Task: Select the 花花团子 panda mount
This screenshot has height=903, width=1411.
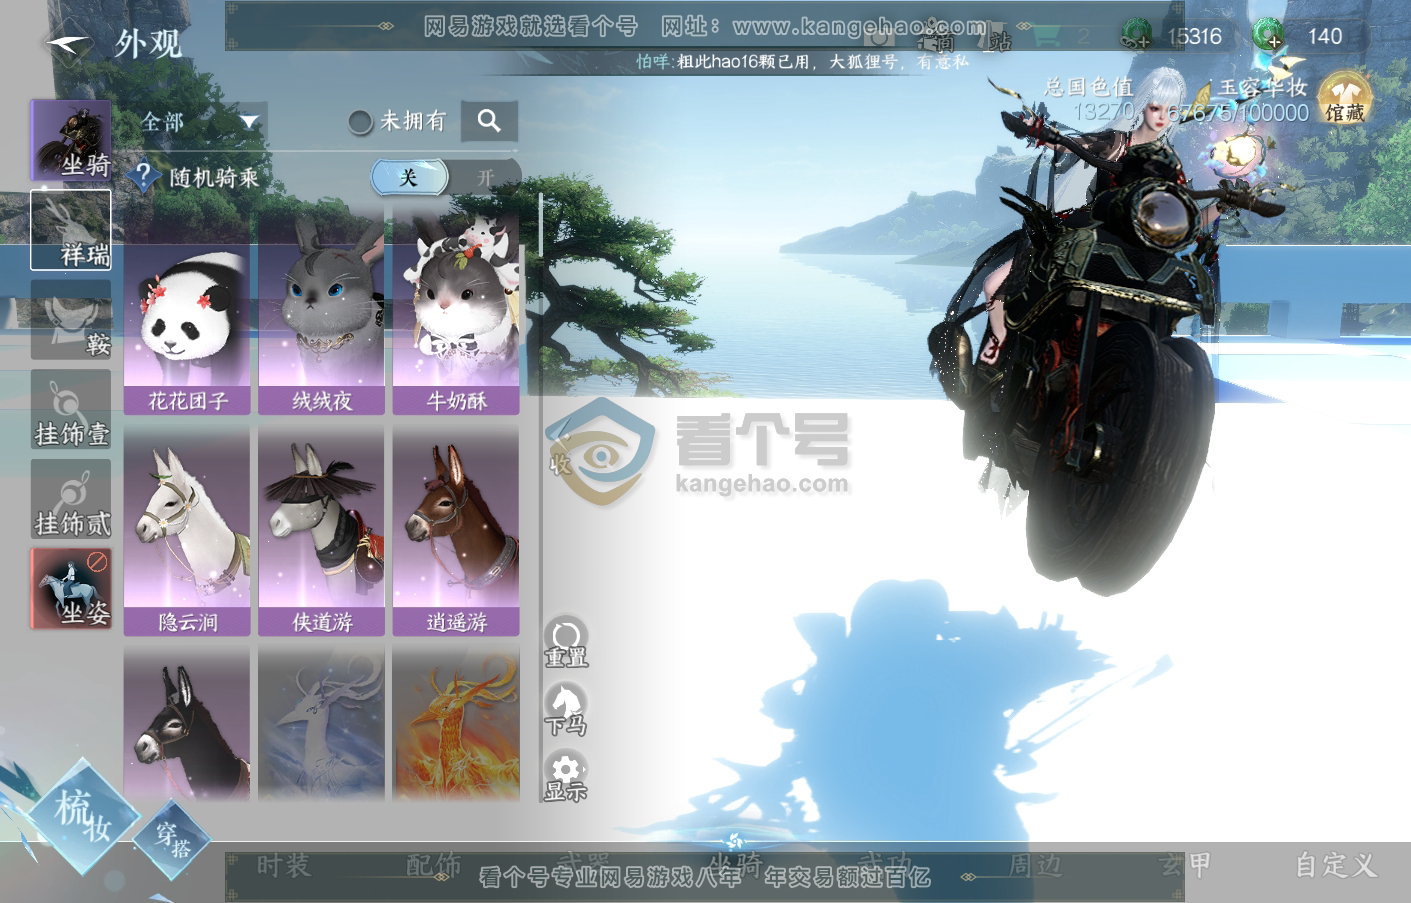Action: coord(187,313)
